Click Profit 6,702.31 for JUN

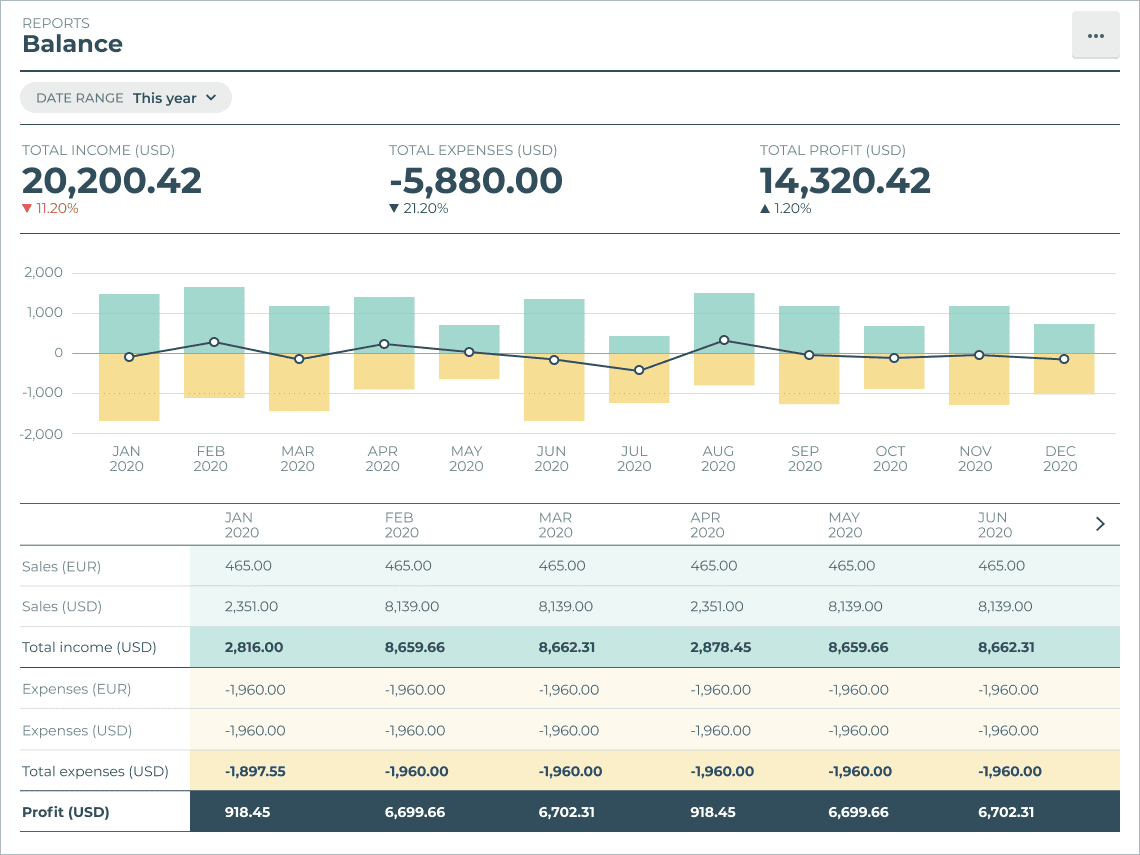tap(1006, 812)
